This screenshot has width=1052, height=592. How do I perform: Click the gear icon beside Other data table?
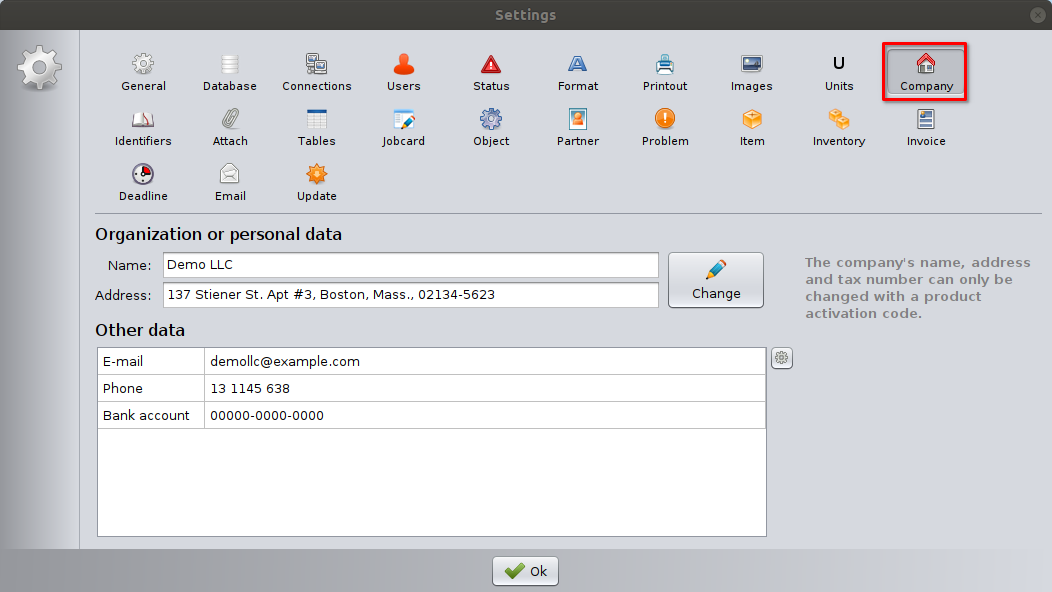point(782,358)
